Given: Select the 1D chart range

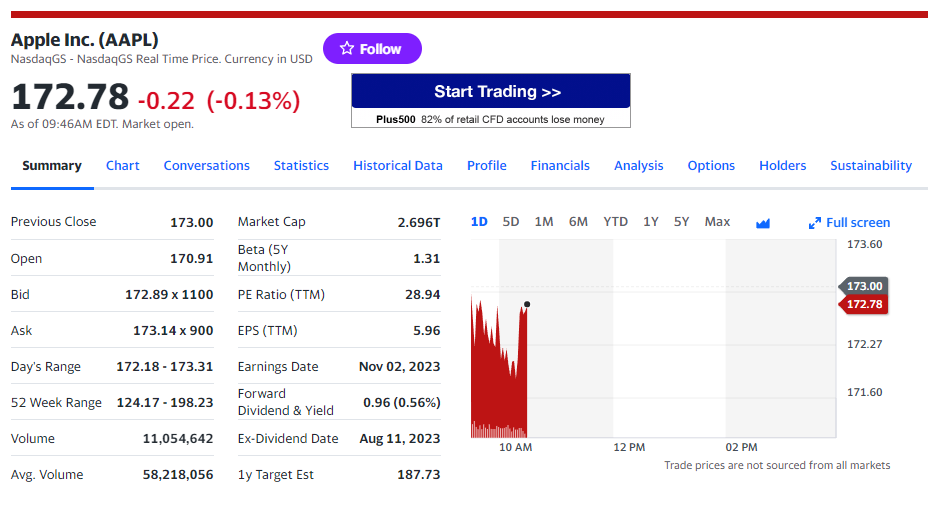Looking at the screenshot, I should tap(479, 222).
